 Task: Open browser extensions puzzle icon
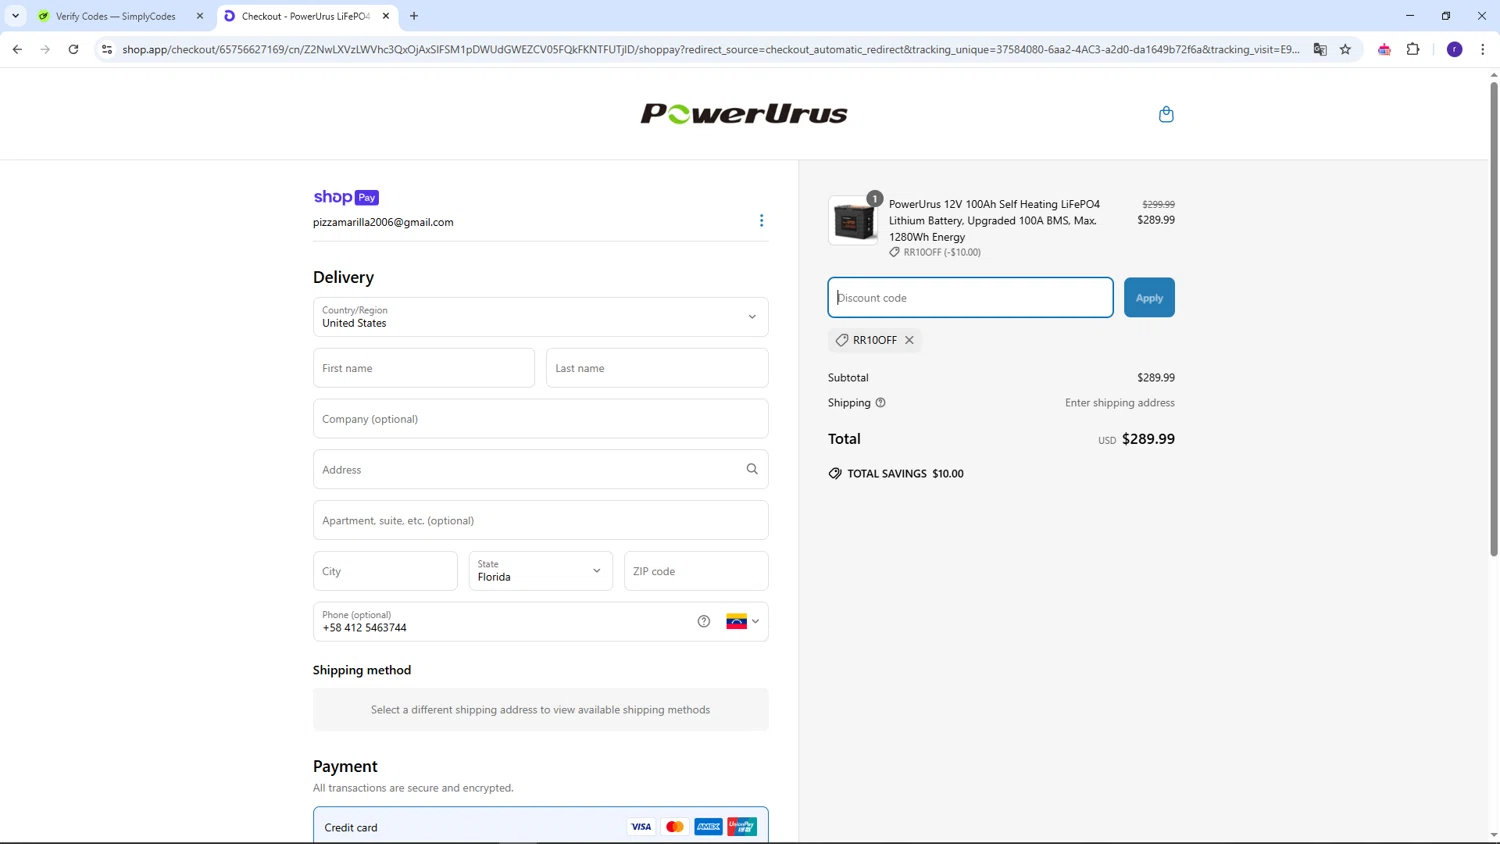tap(1413, 49)
